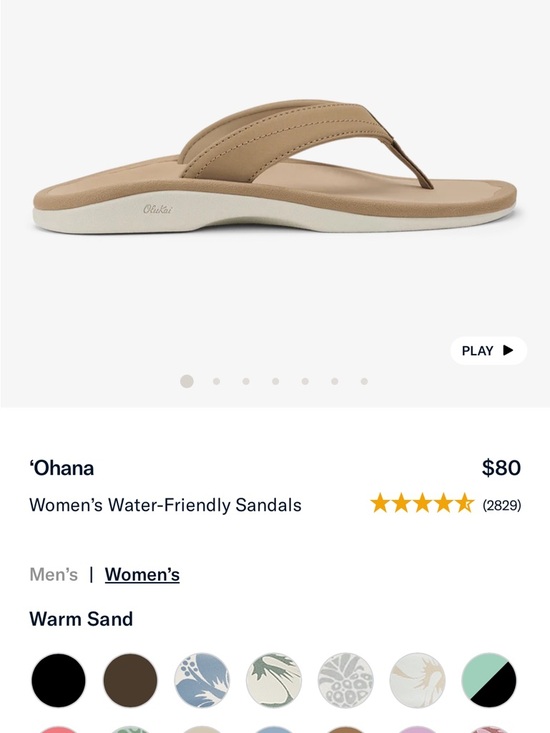Pick the white and tan floral swatch

click(417, 680)
